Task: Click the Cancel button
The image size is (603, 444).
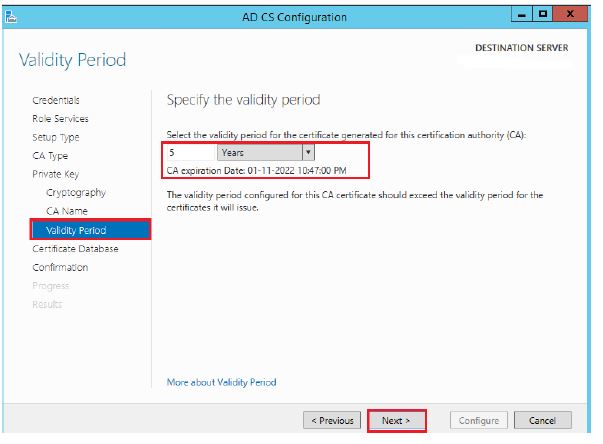Action: click(542, 420)
